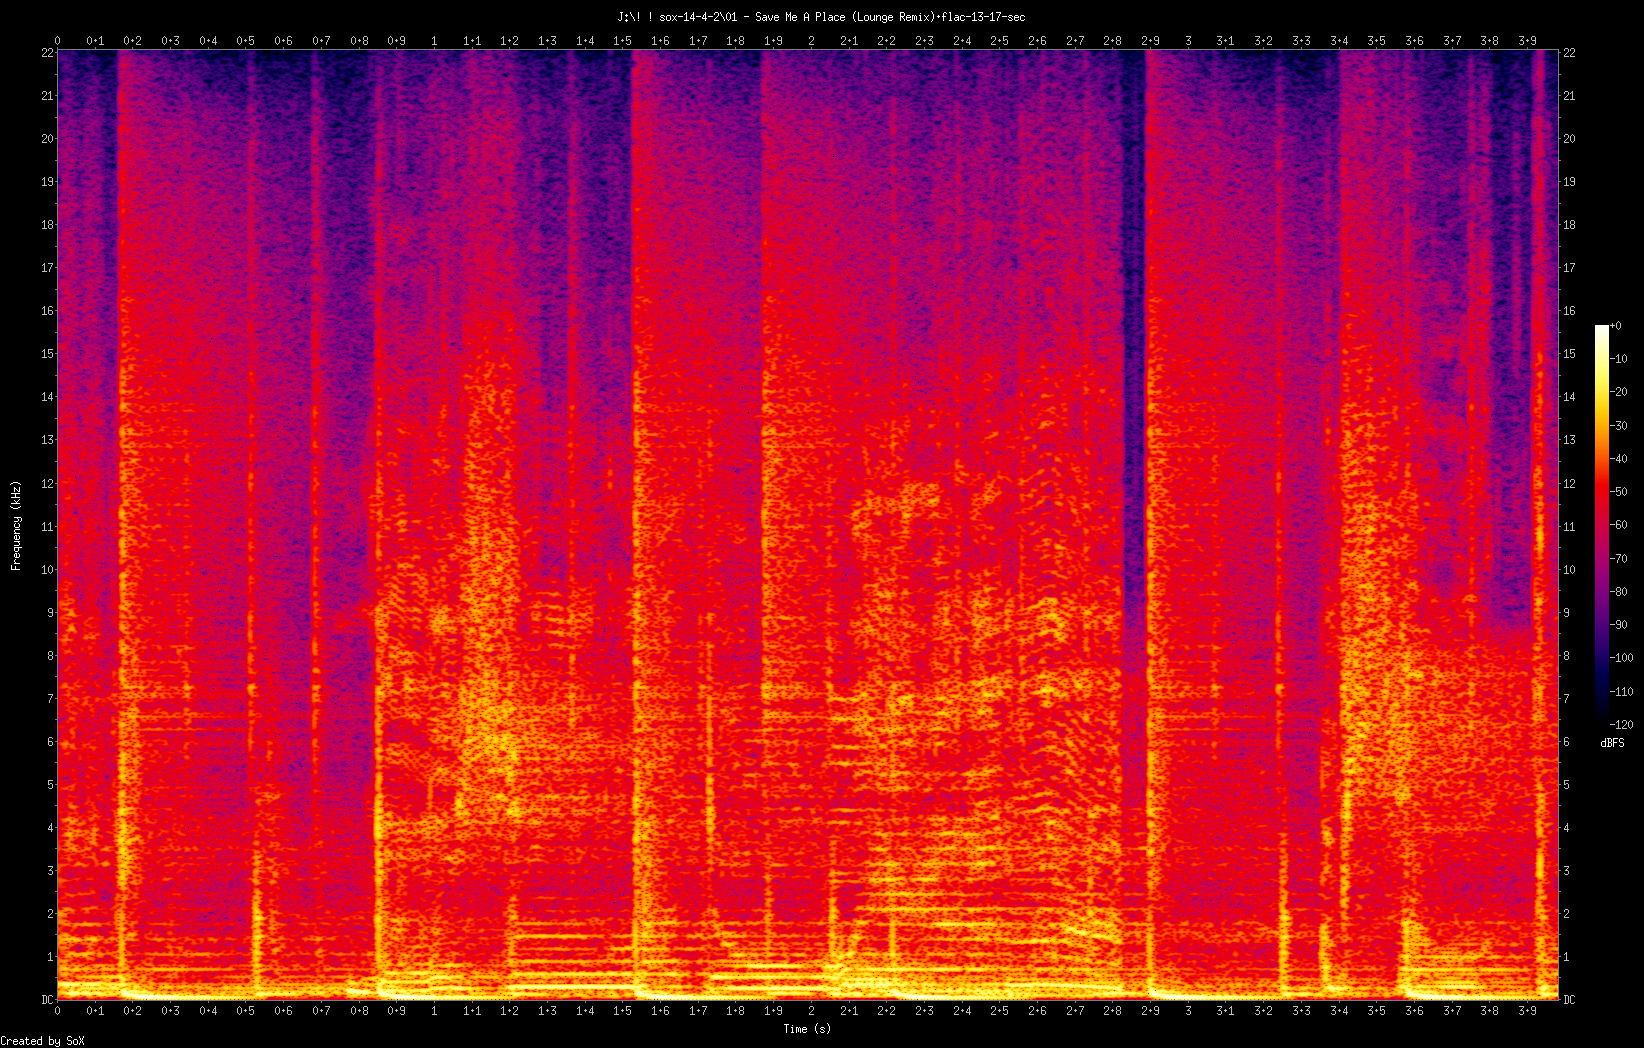Click the 'Created by SoX' credit text

43,1041
